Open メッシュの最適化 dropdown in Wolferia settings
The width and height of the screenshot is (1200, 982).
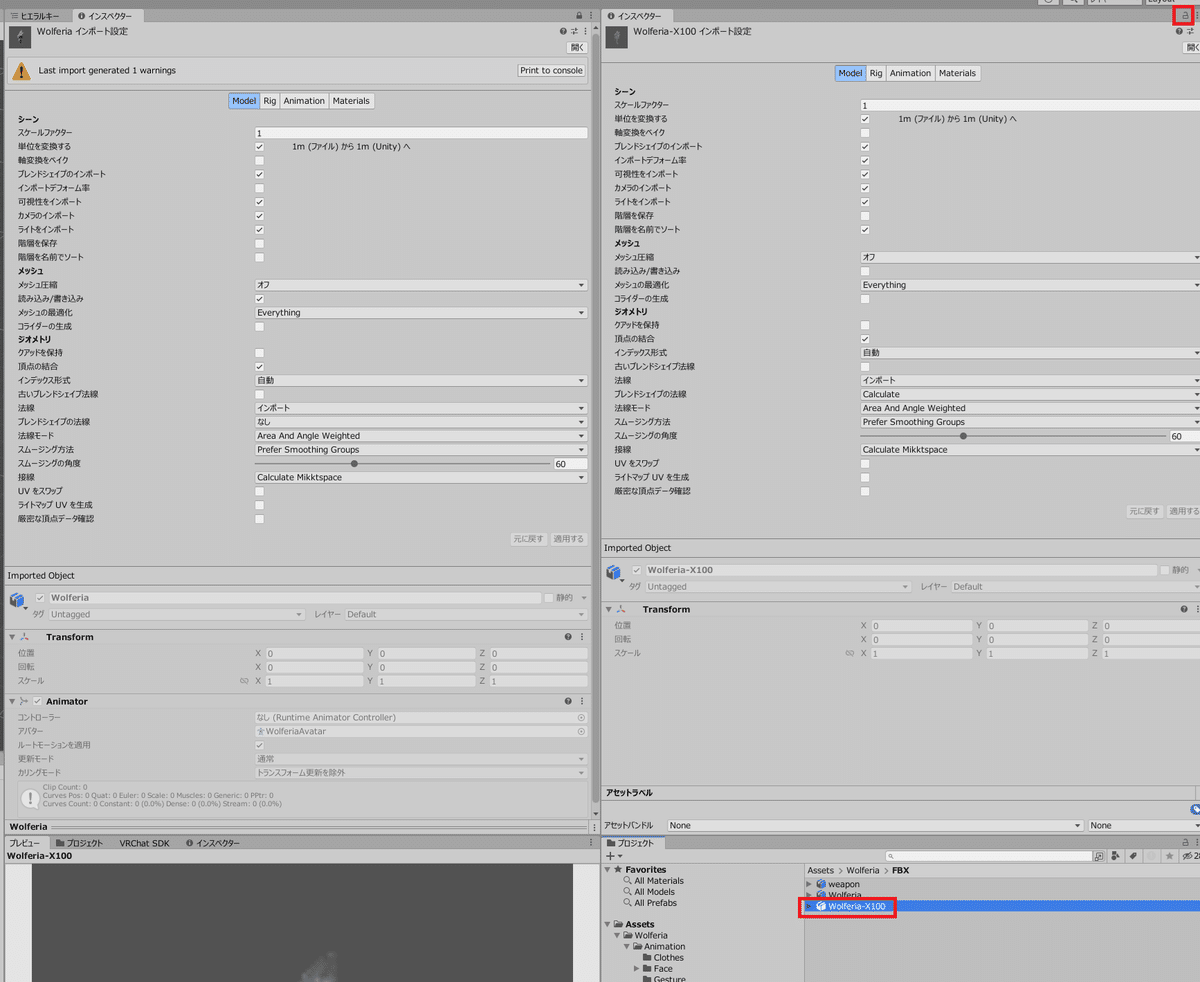(x=421, y=313)
